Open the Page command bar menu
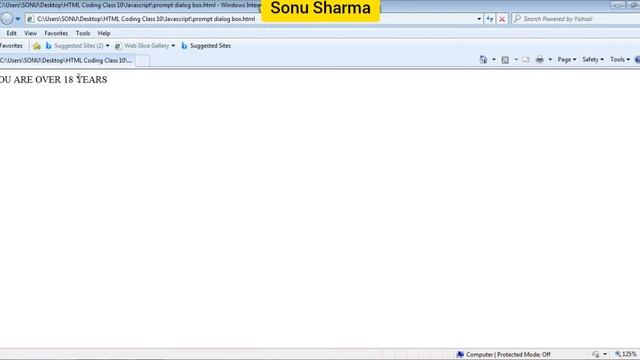Image resolution: width=640 pixels, height=360 pixels. [x=567, y=60]
